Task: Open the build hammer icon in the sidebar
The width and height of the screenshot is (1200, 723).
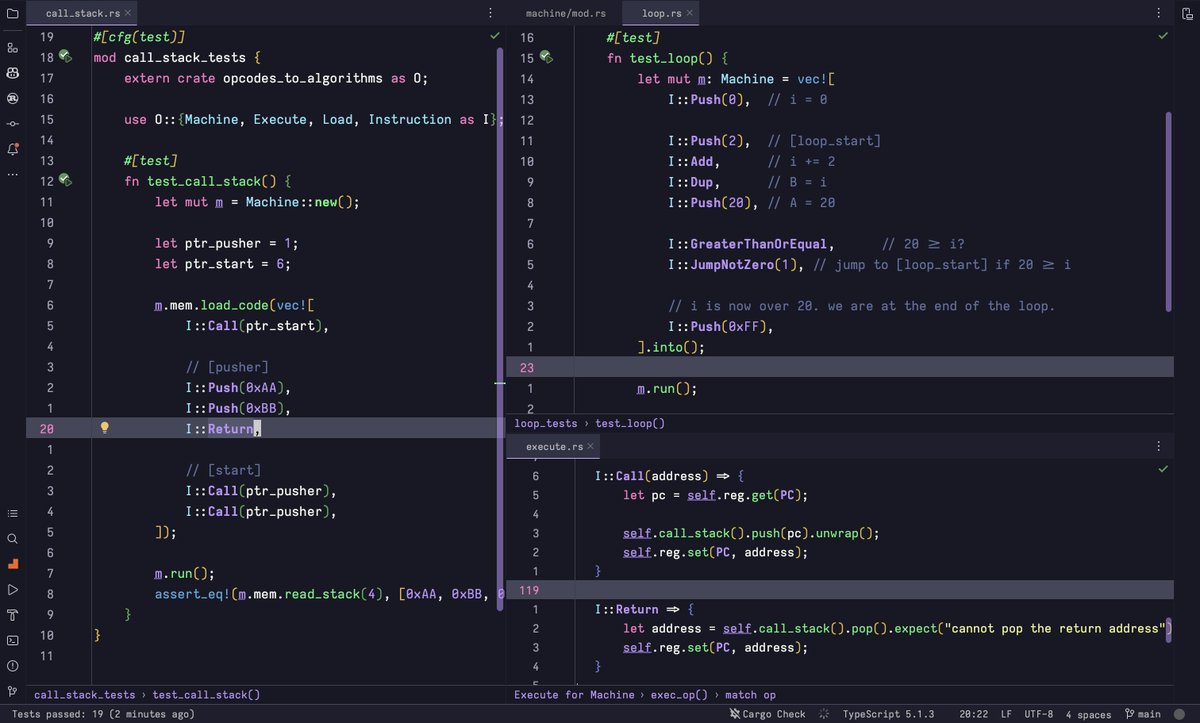Action: pyautogui.click(x=13, y=615)
